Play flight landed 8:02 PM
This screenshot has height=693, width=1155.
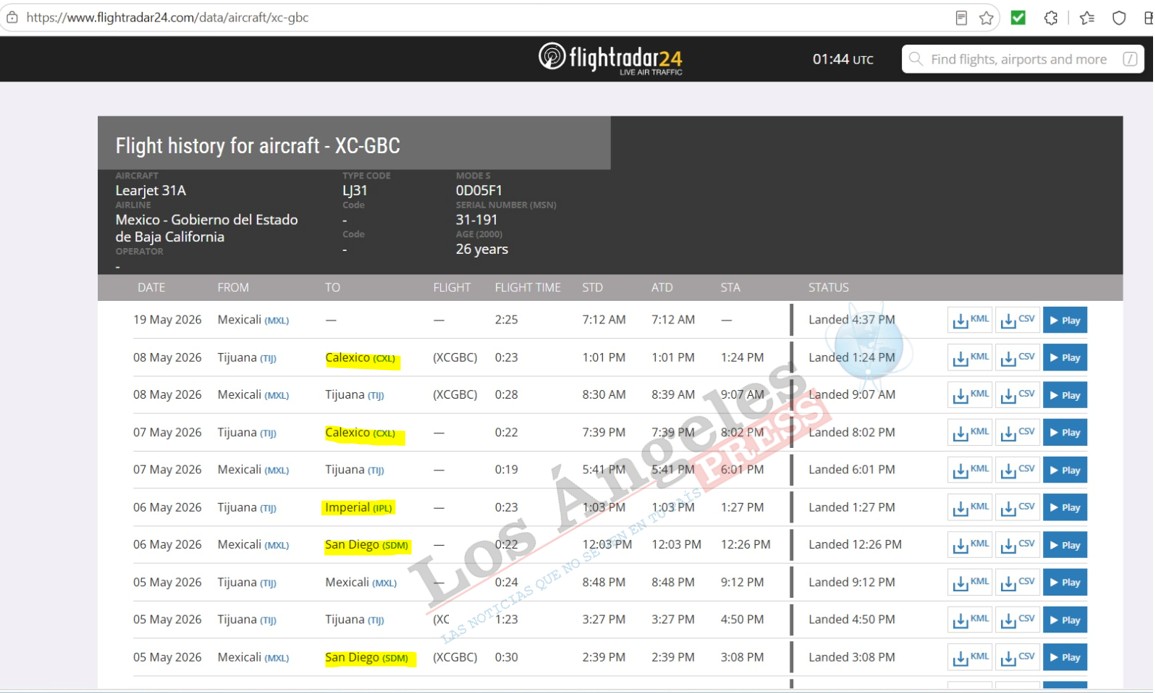coord(1064,432)
